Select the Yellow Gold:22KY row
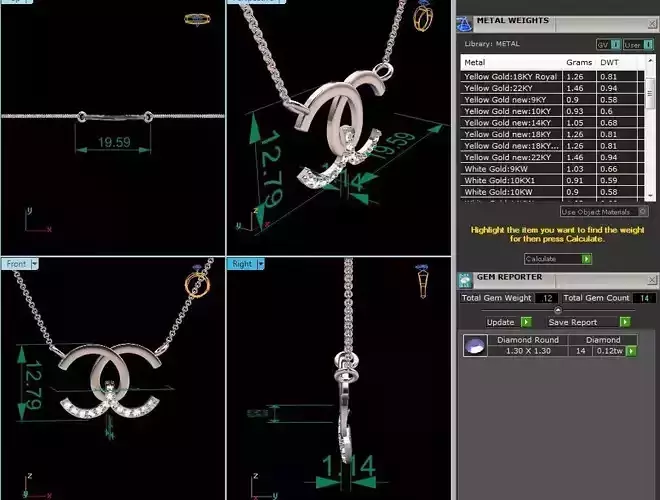The image size is (660, 500). (552, 88)
